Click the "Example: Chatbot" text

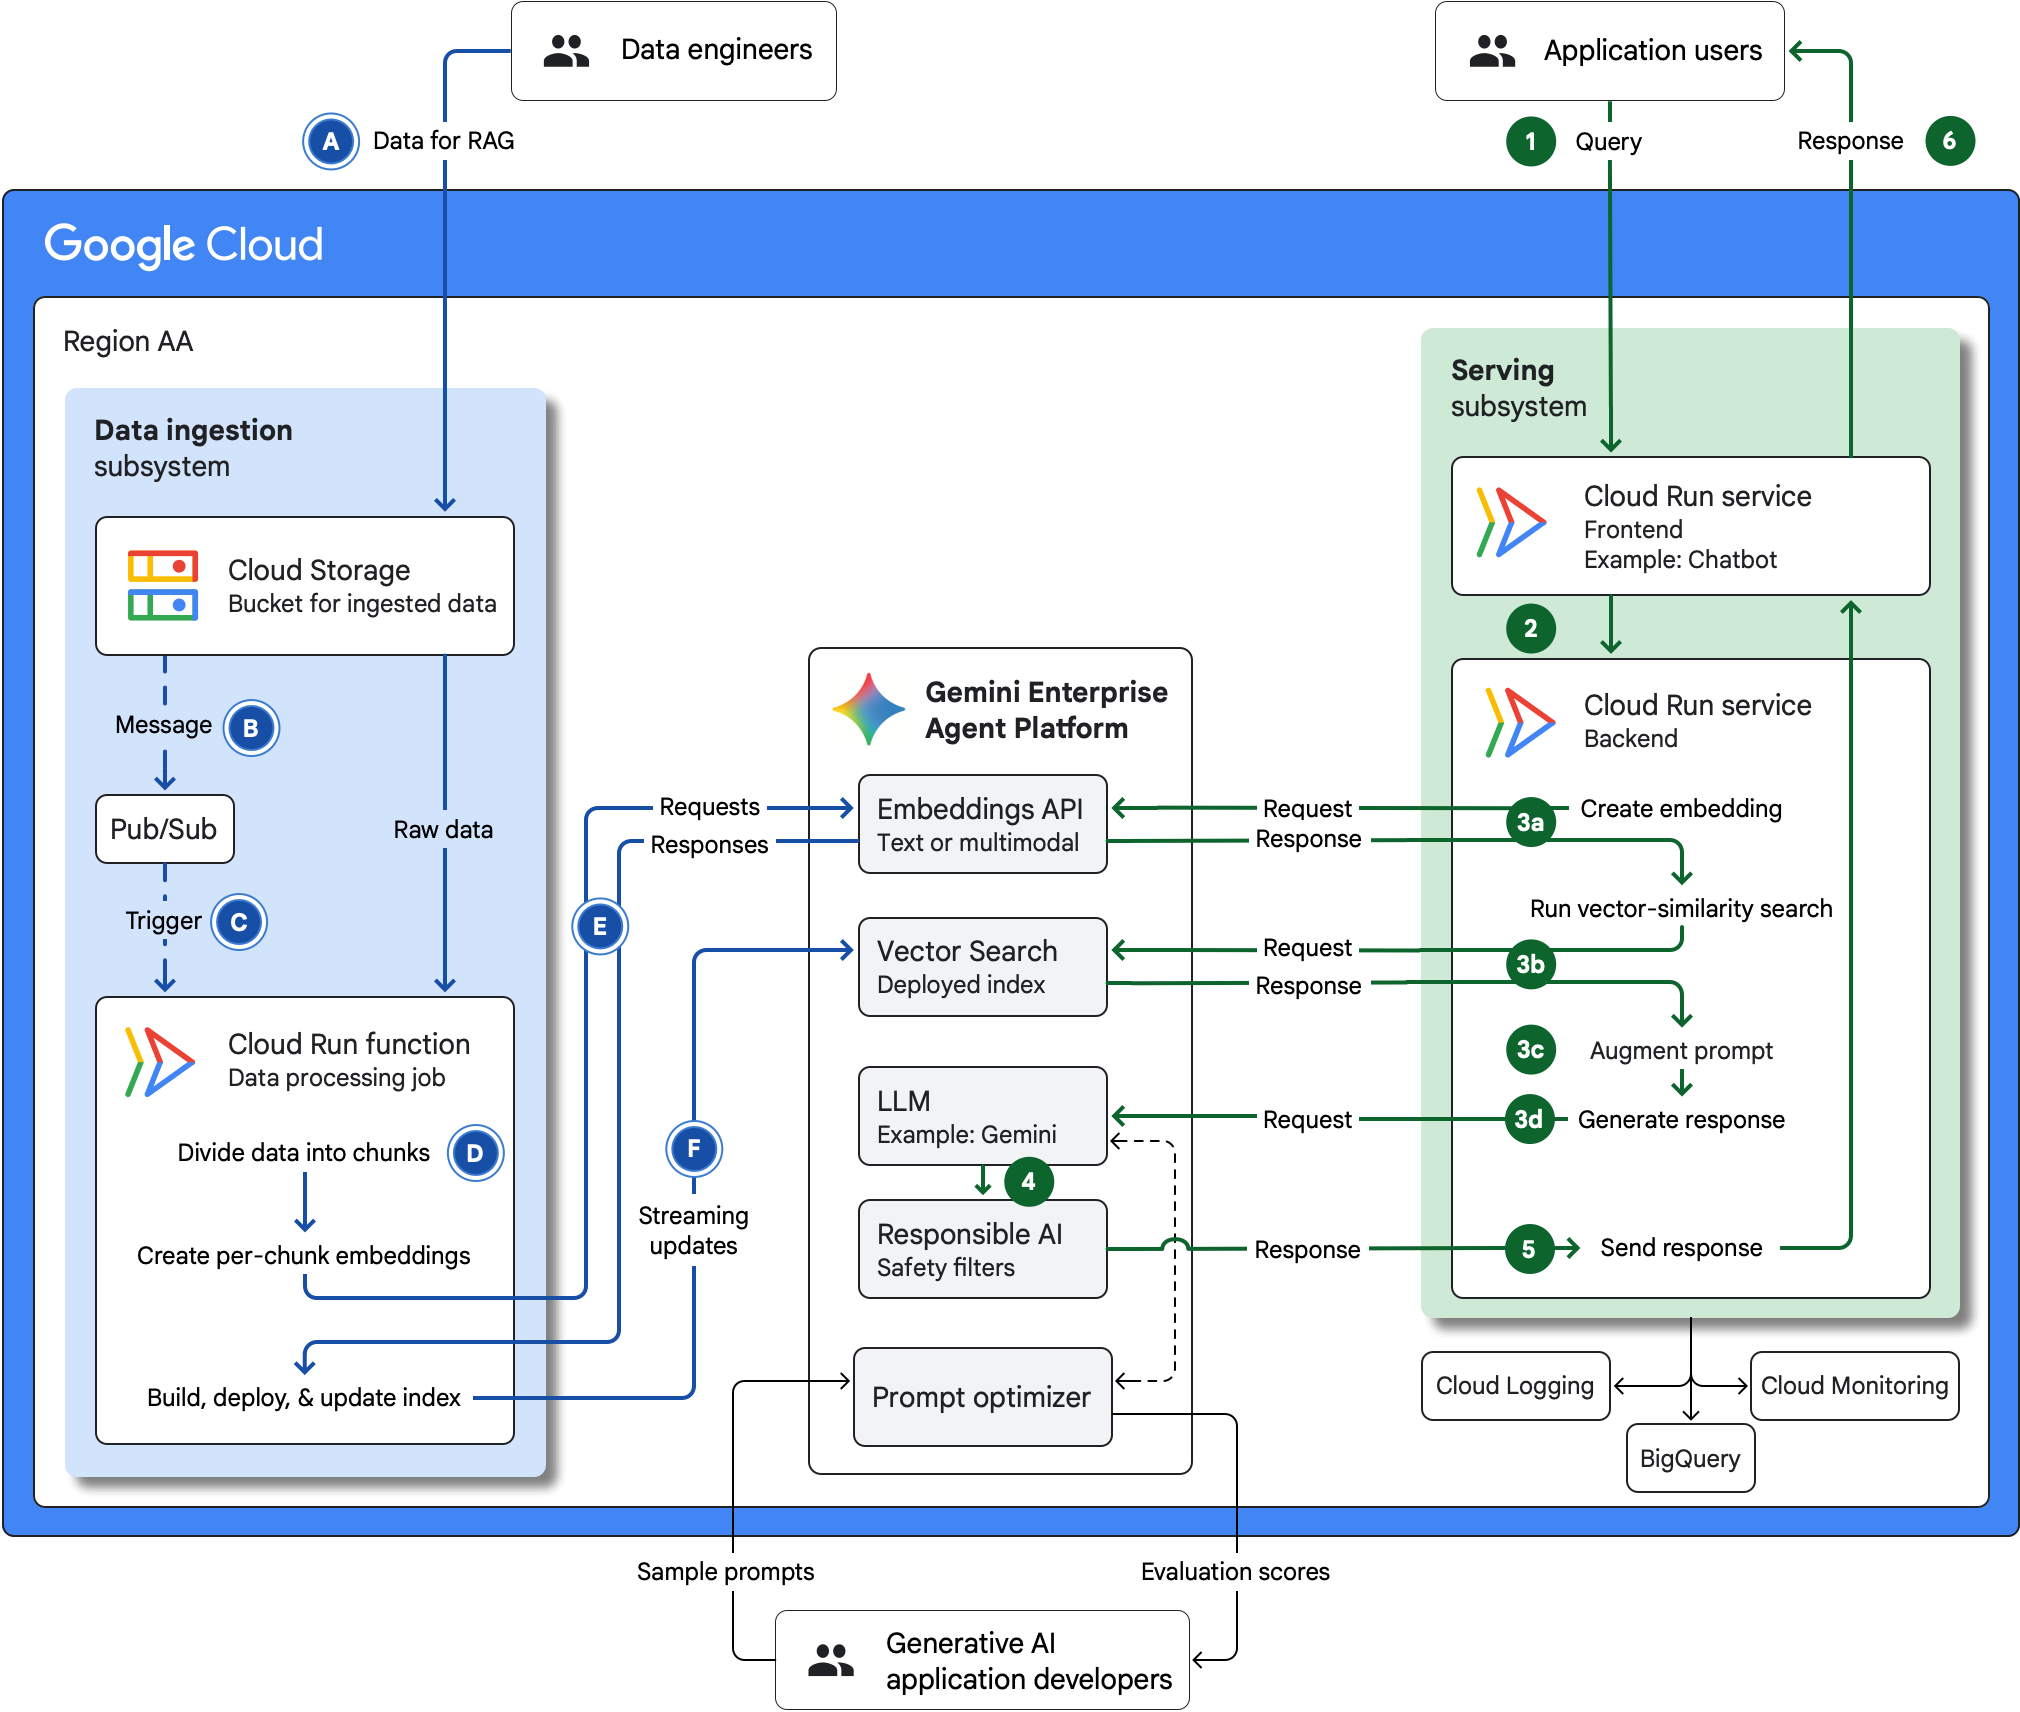pyautogui.click(x=1680, y=560)
